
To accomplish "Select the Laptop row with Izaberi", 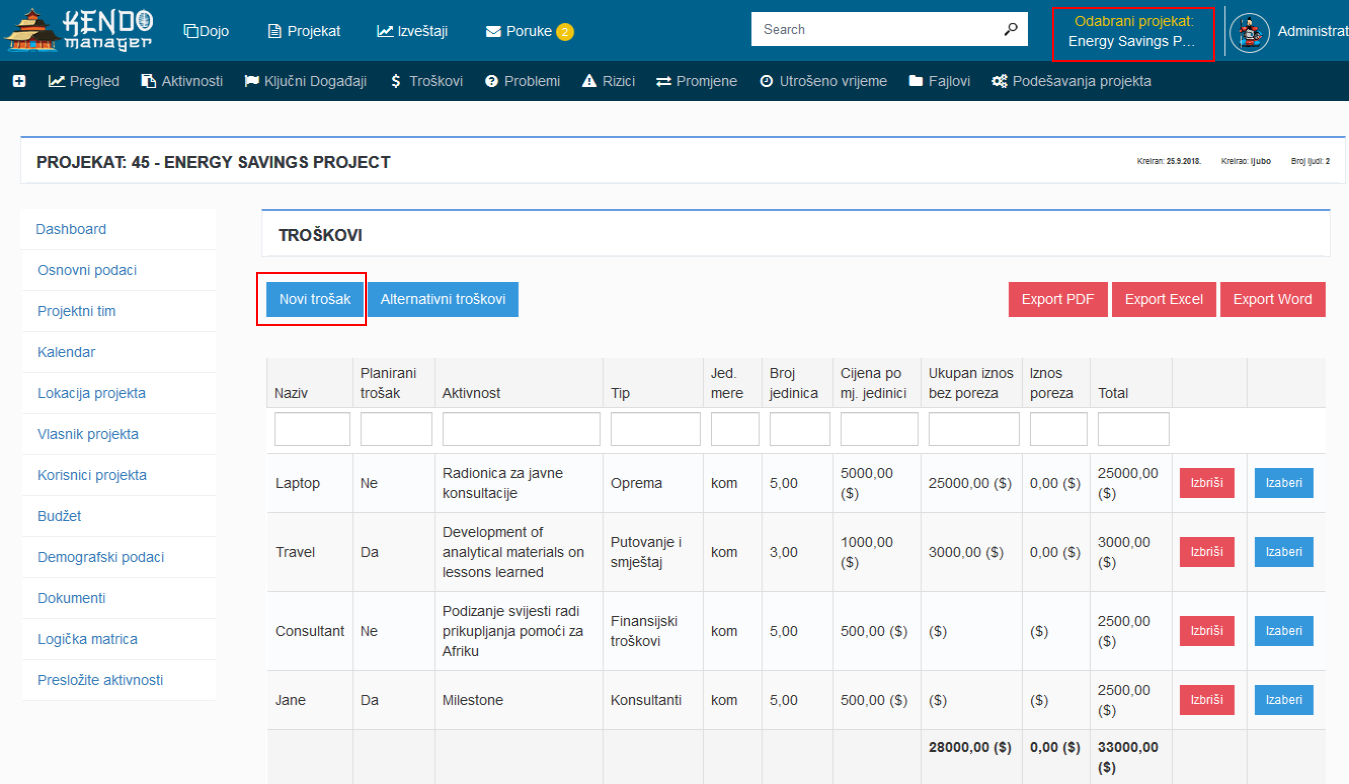I will click(1284, 483).
